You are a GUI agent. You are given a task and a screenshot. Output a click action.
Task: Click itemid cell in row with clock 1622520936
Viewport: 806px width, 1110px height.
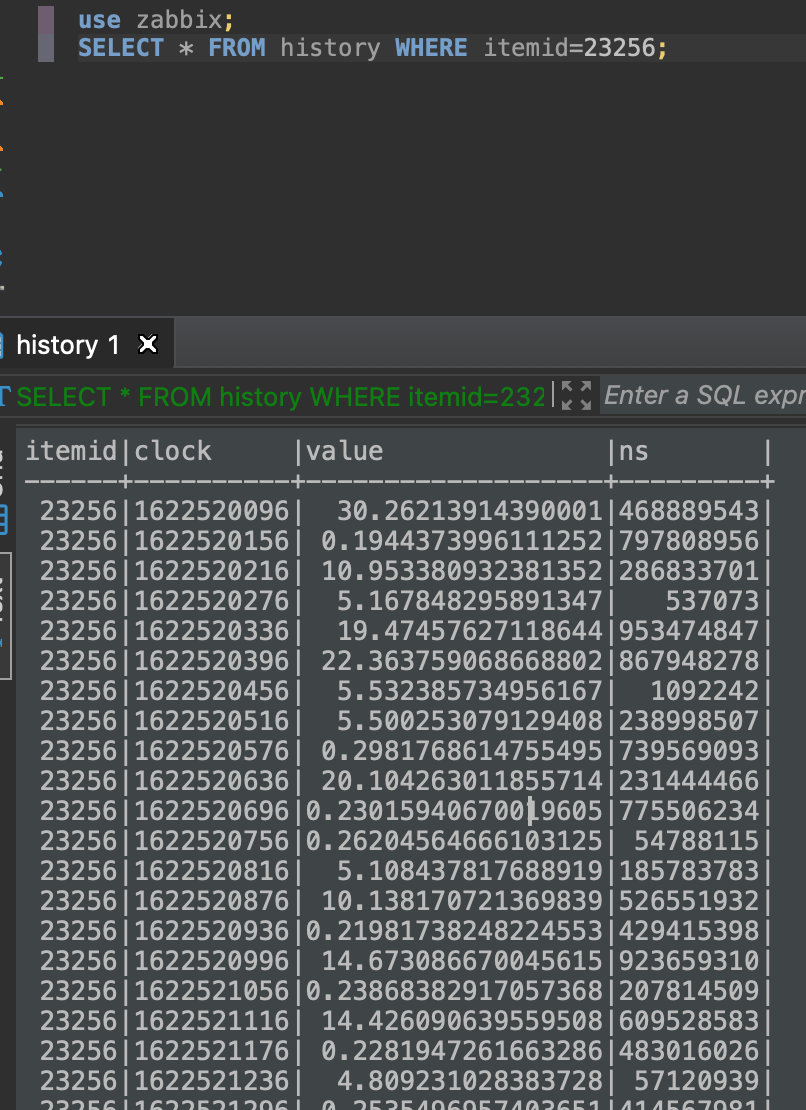point(78,930)
